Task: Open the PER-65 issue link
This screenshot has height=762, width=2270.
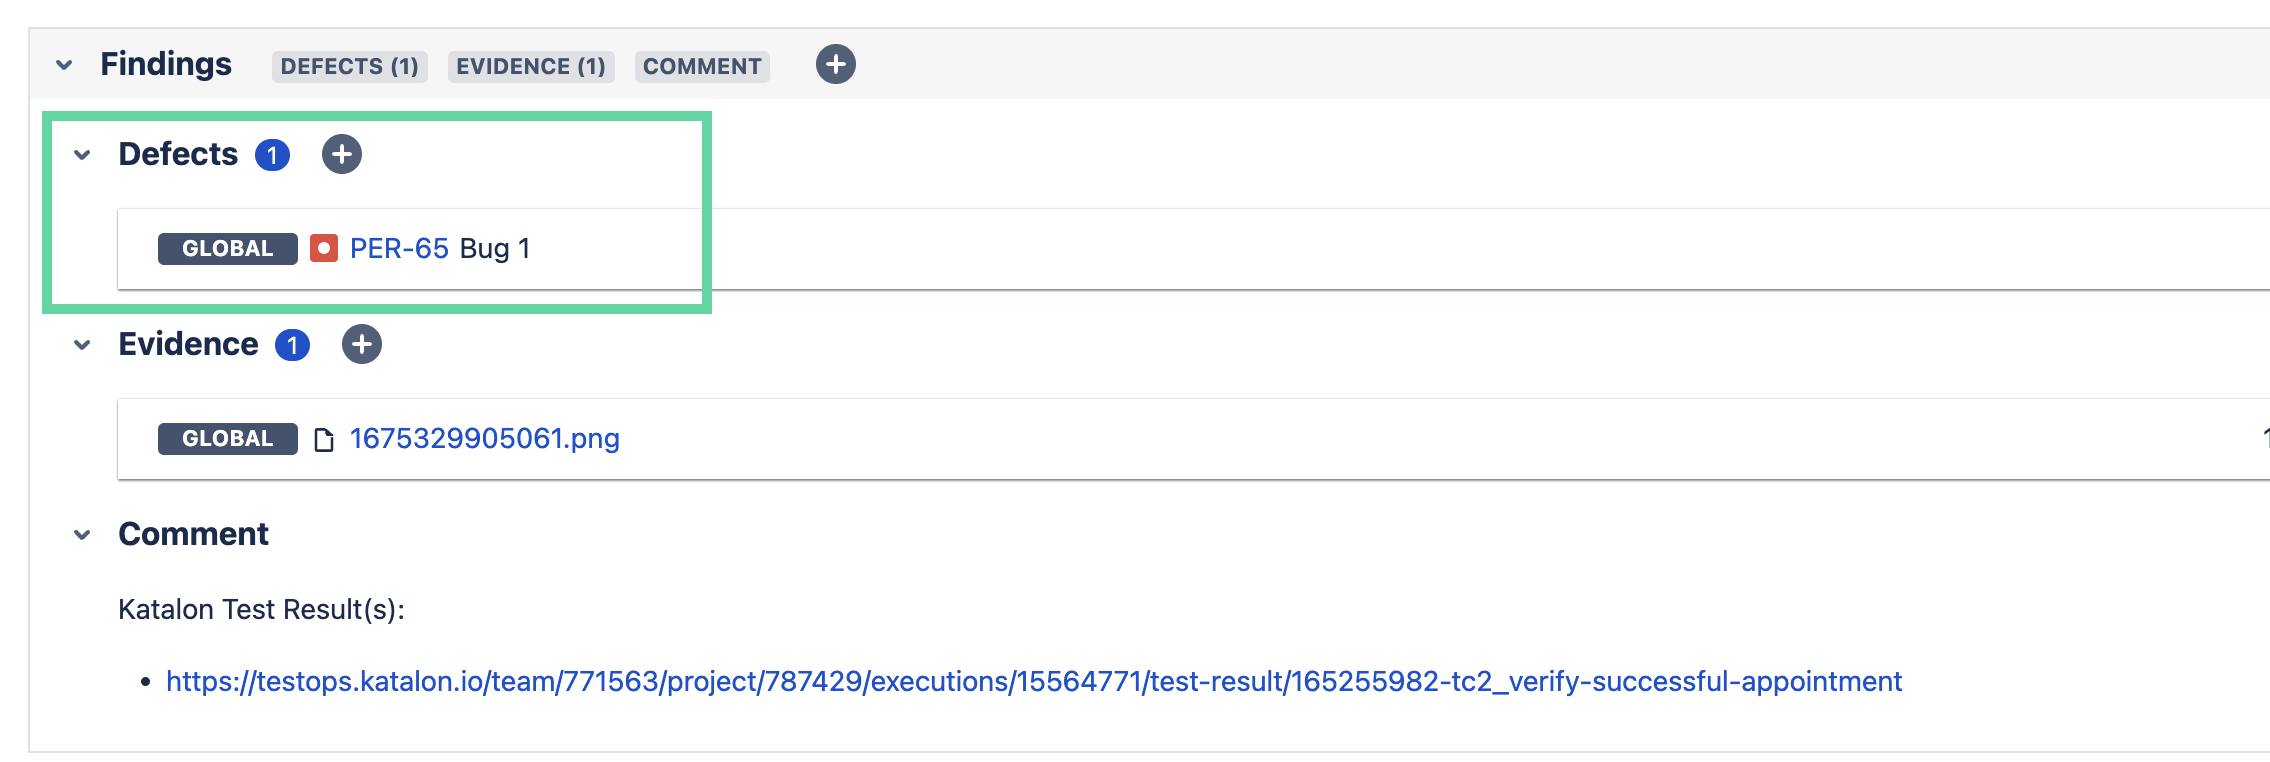Action: click(399, 248)
